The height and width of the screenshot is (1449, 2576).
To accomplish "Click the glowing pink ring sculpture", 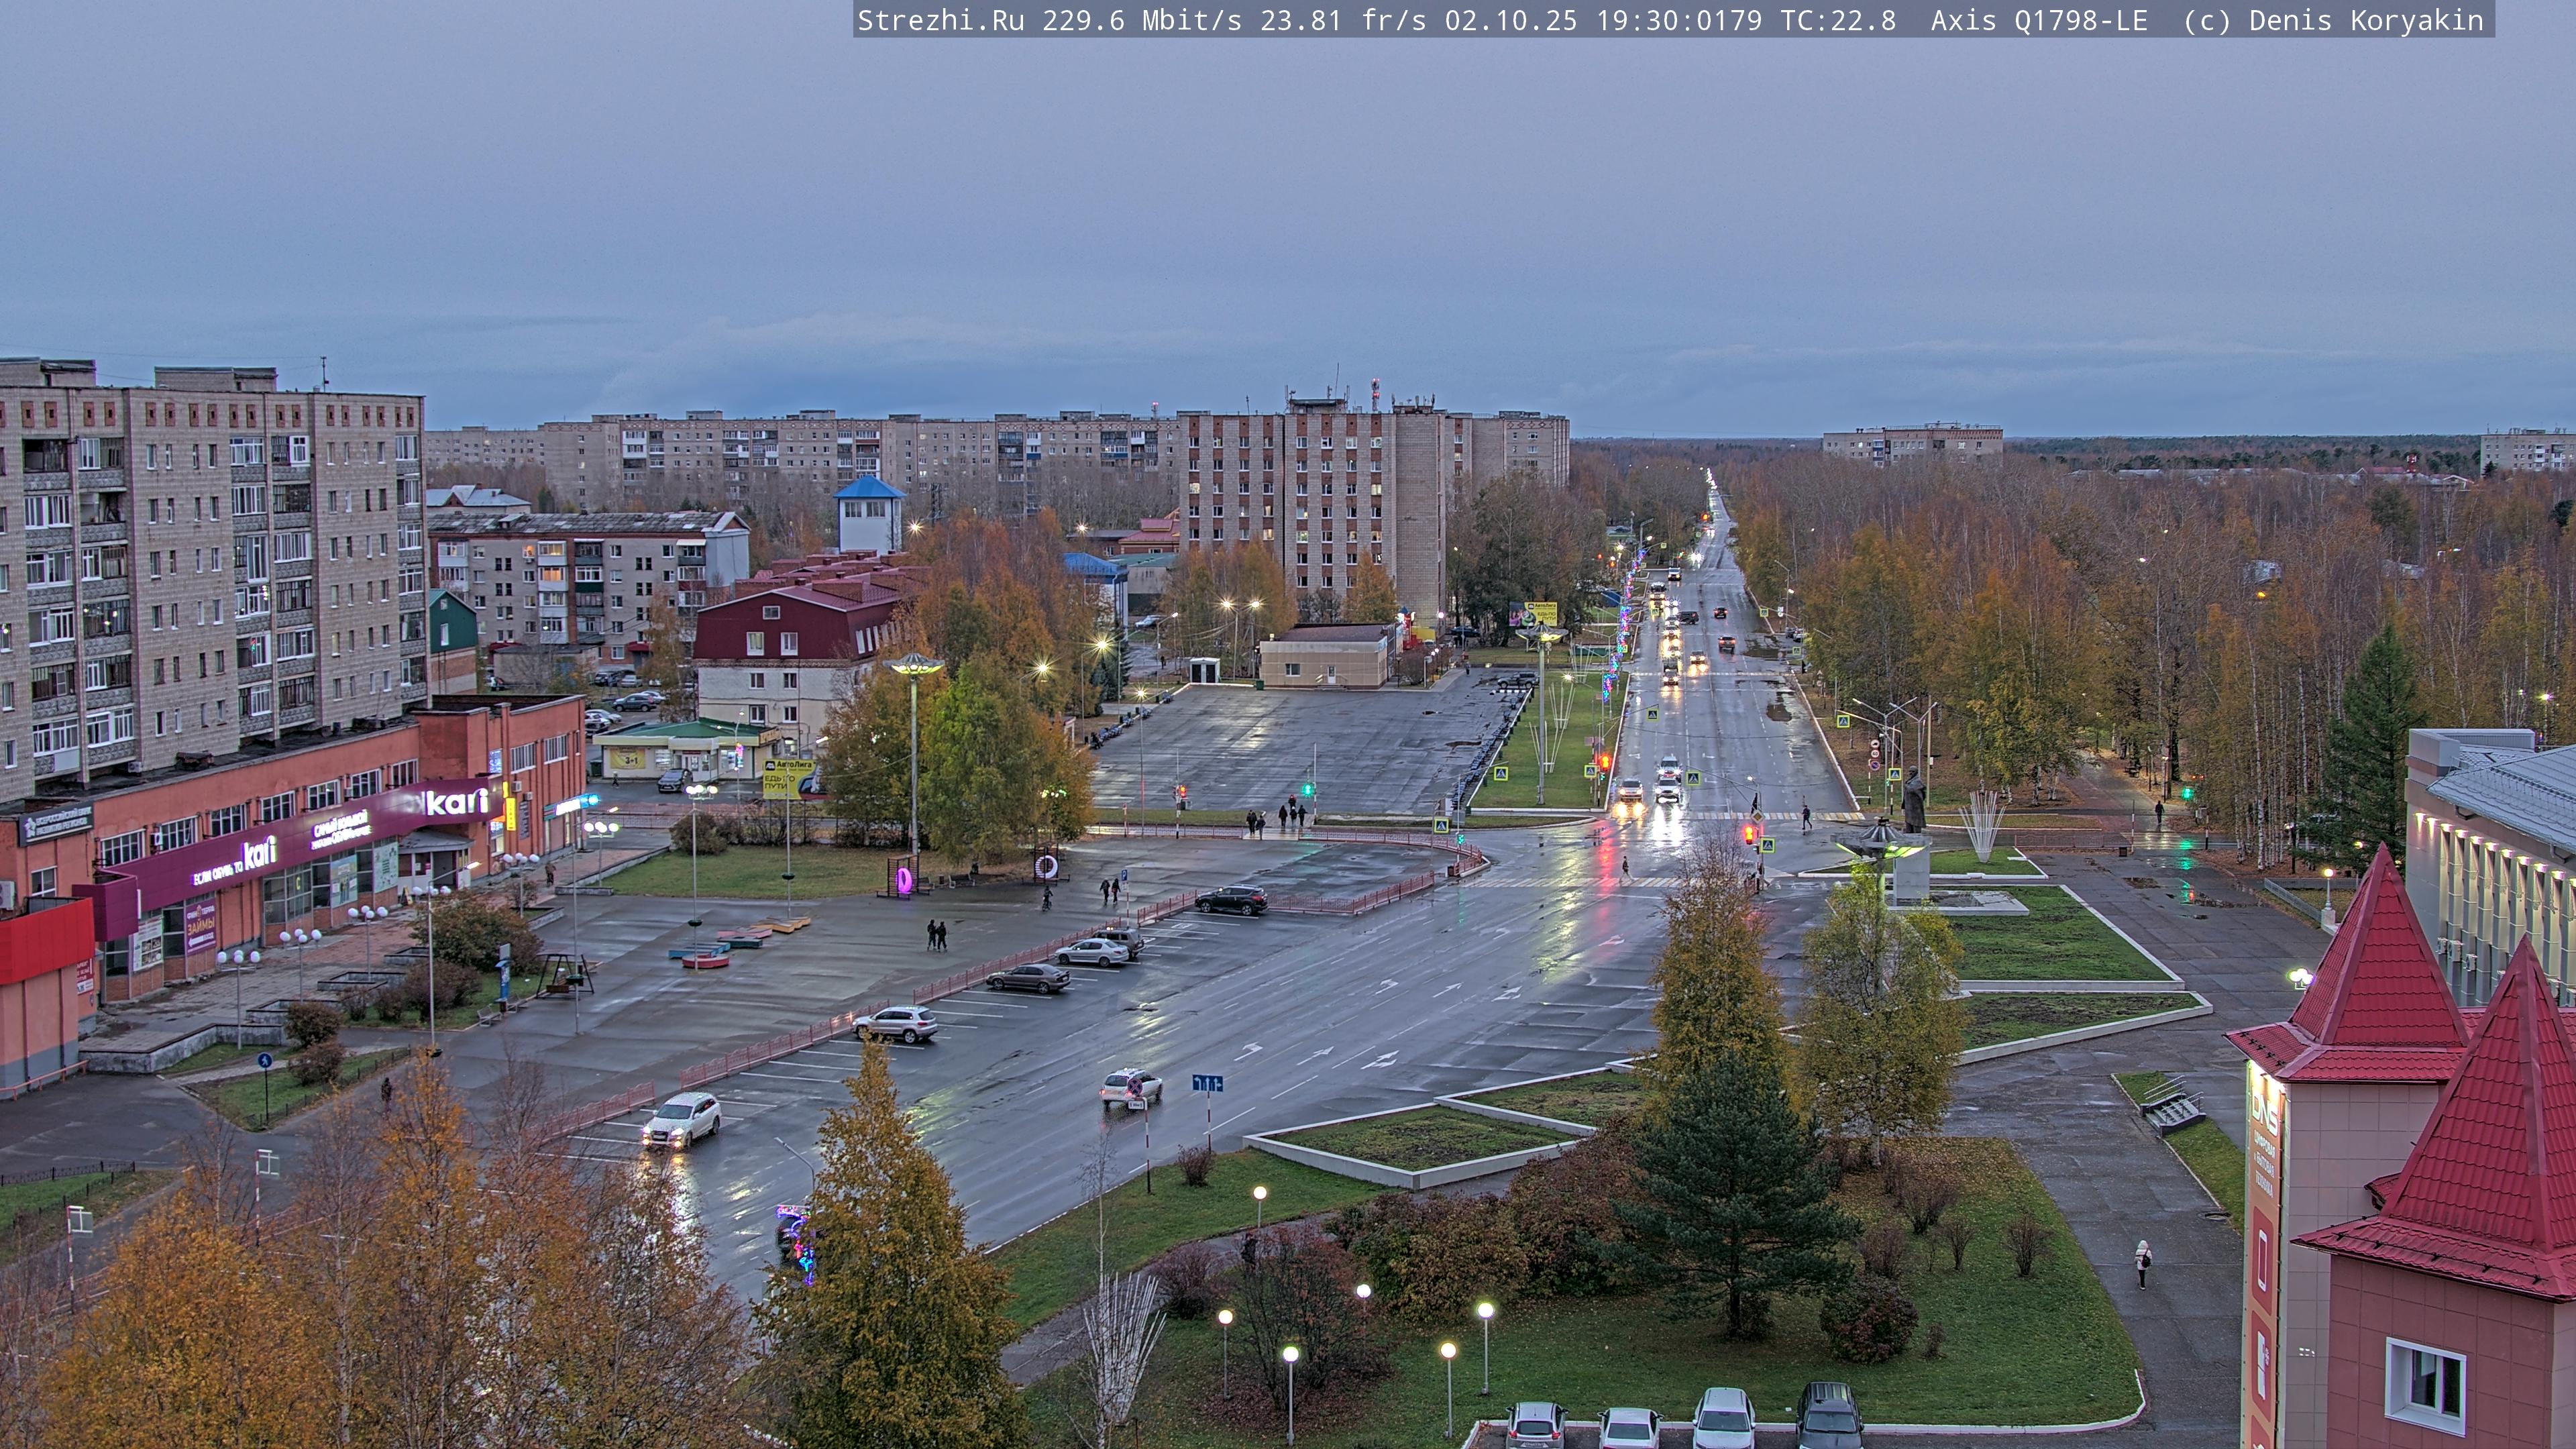I will pos(904,880).
